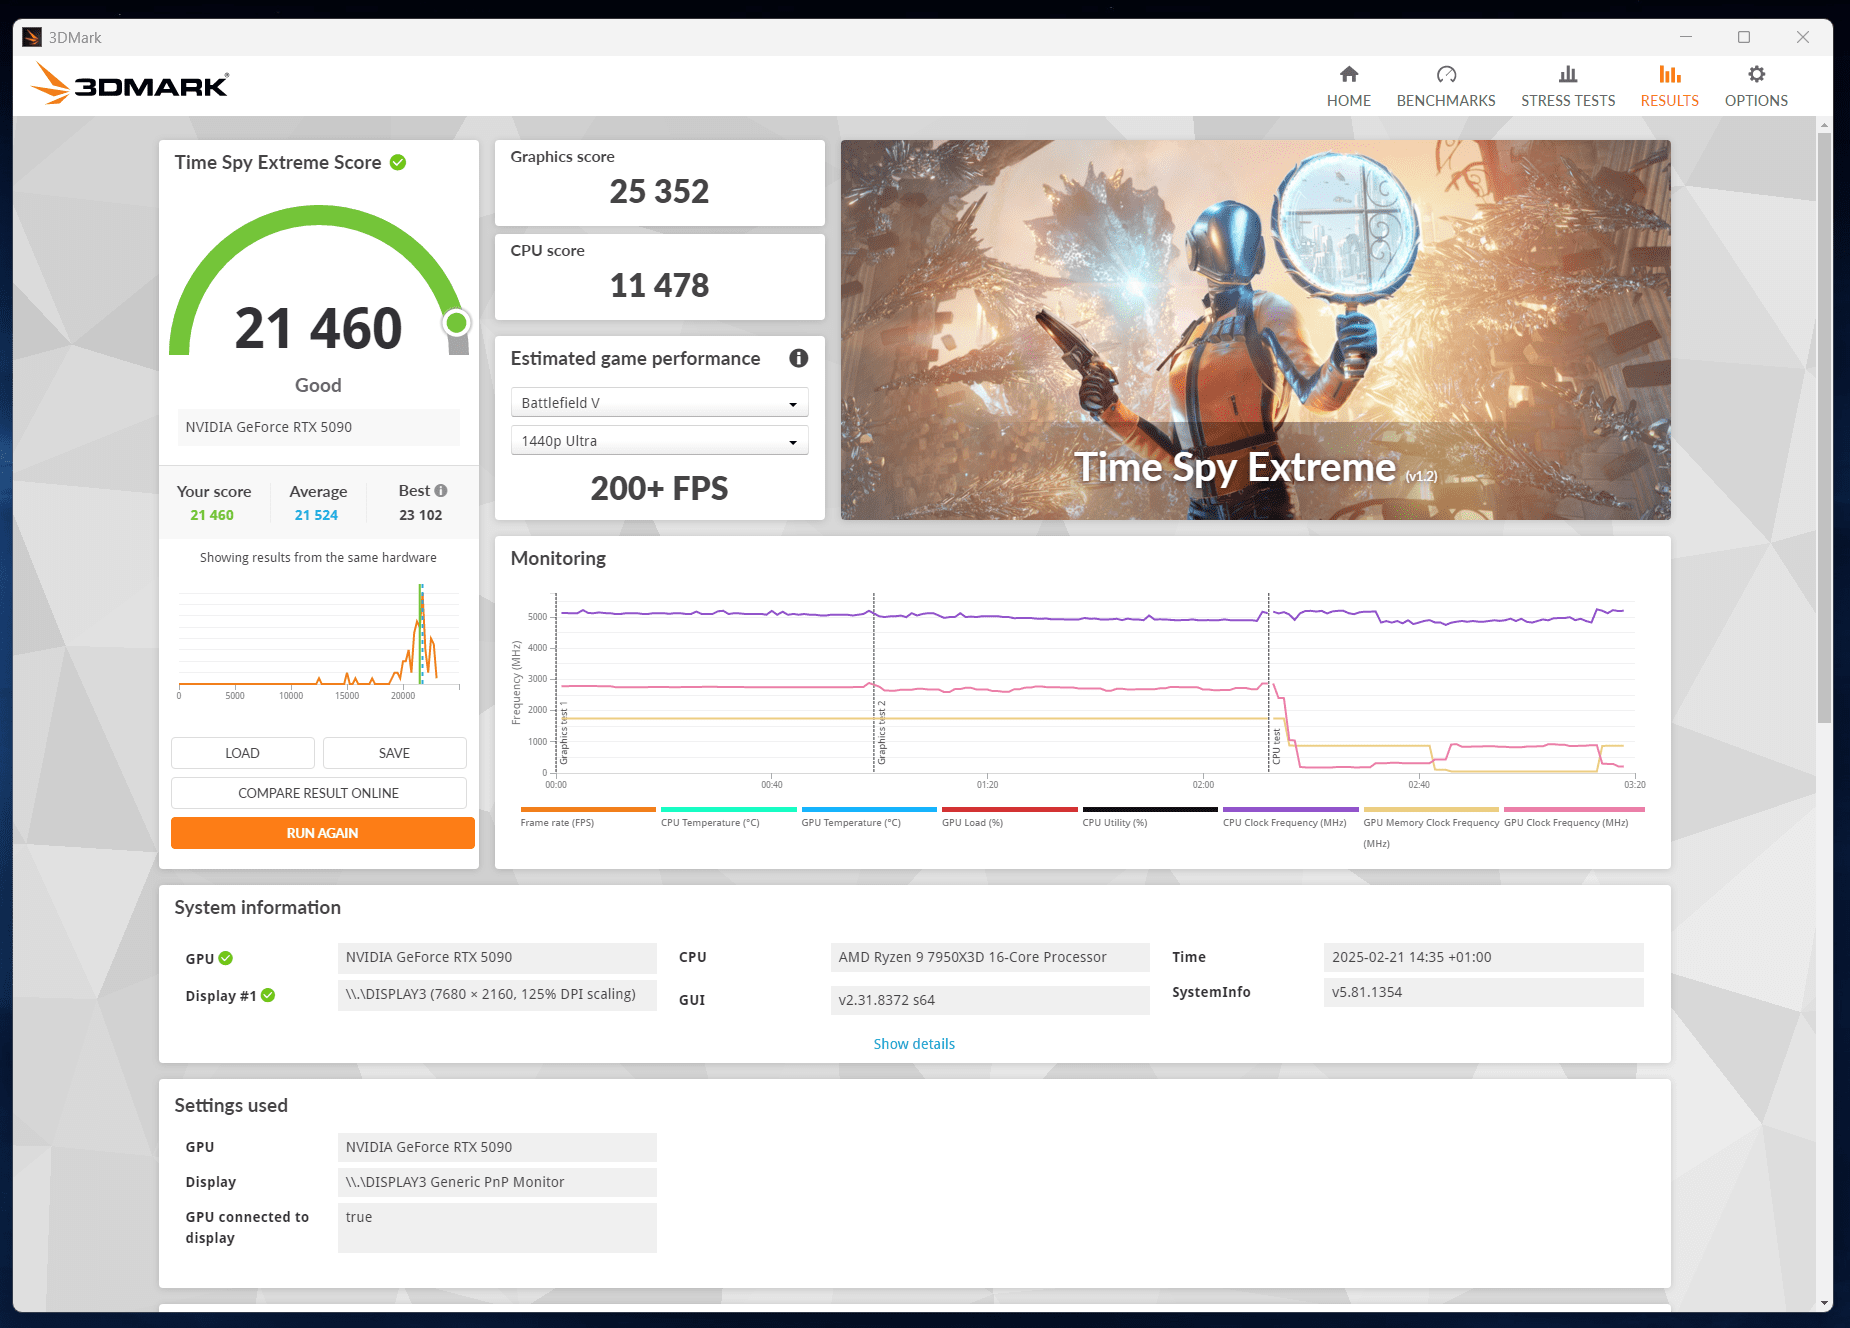Click the info icon for Estimated game performance
This screenshot has width=1850, height=1328.
point(798,358)
